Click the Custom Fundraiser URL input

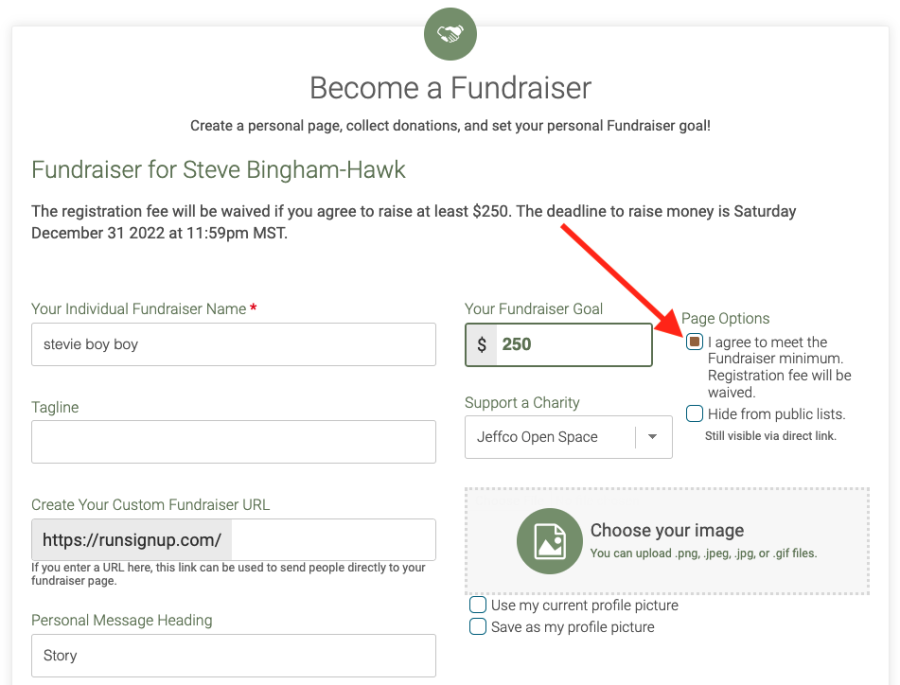pos(332,540)
